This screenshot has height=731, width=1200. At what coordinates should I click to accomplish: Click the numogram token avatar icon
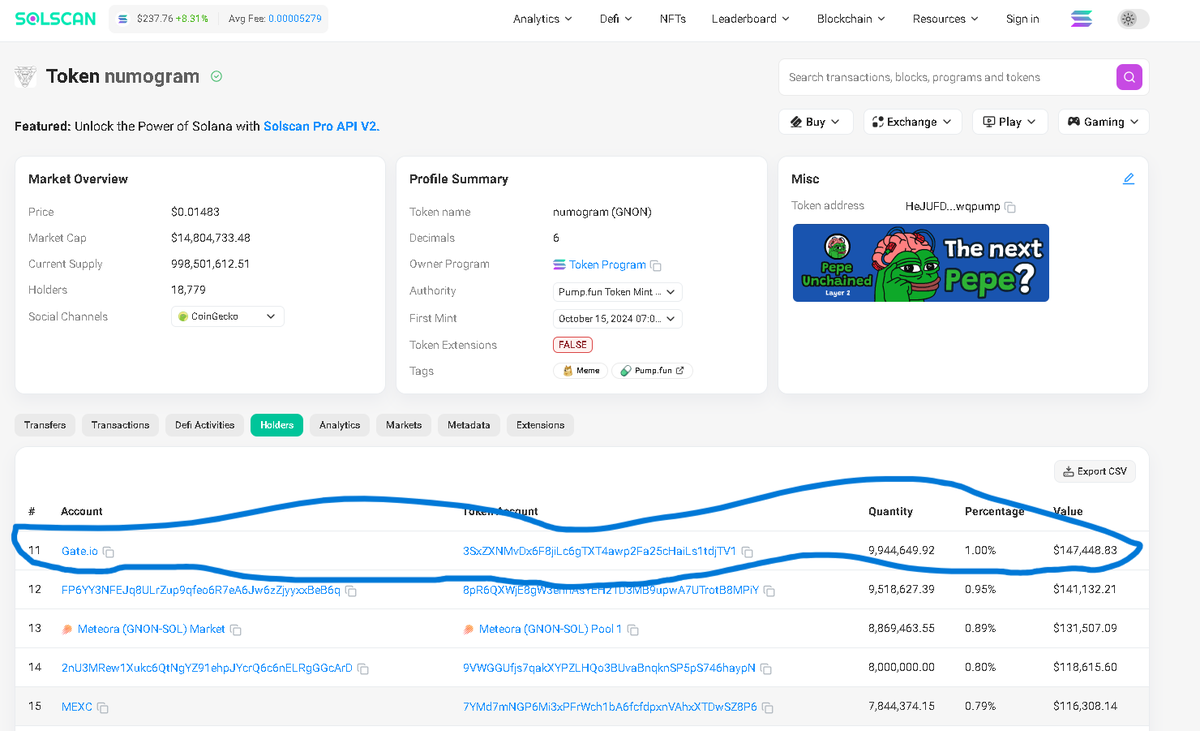pyautogui.click(x=26, y=77)
